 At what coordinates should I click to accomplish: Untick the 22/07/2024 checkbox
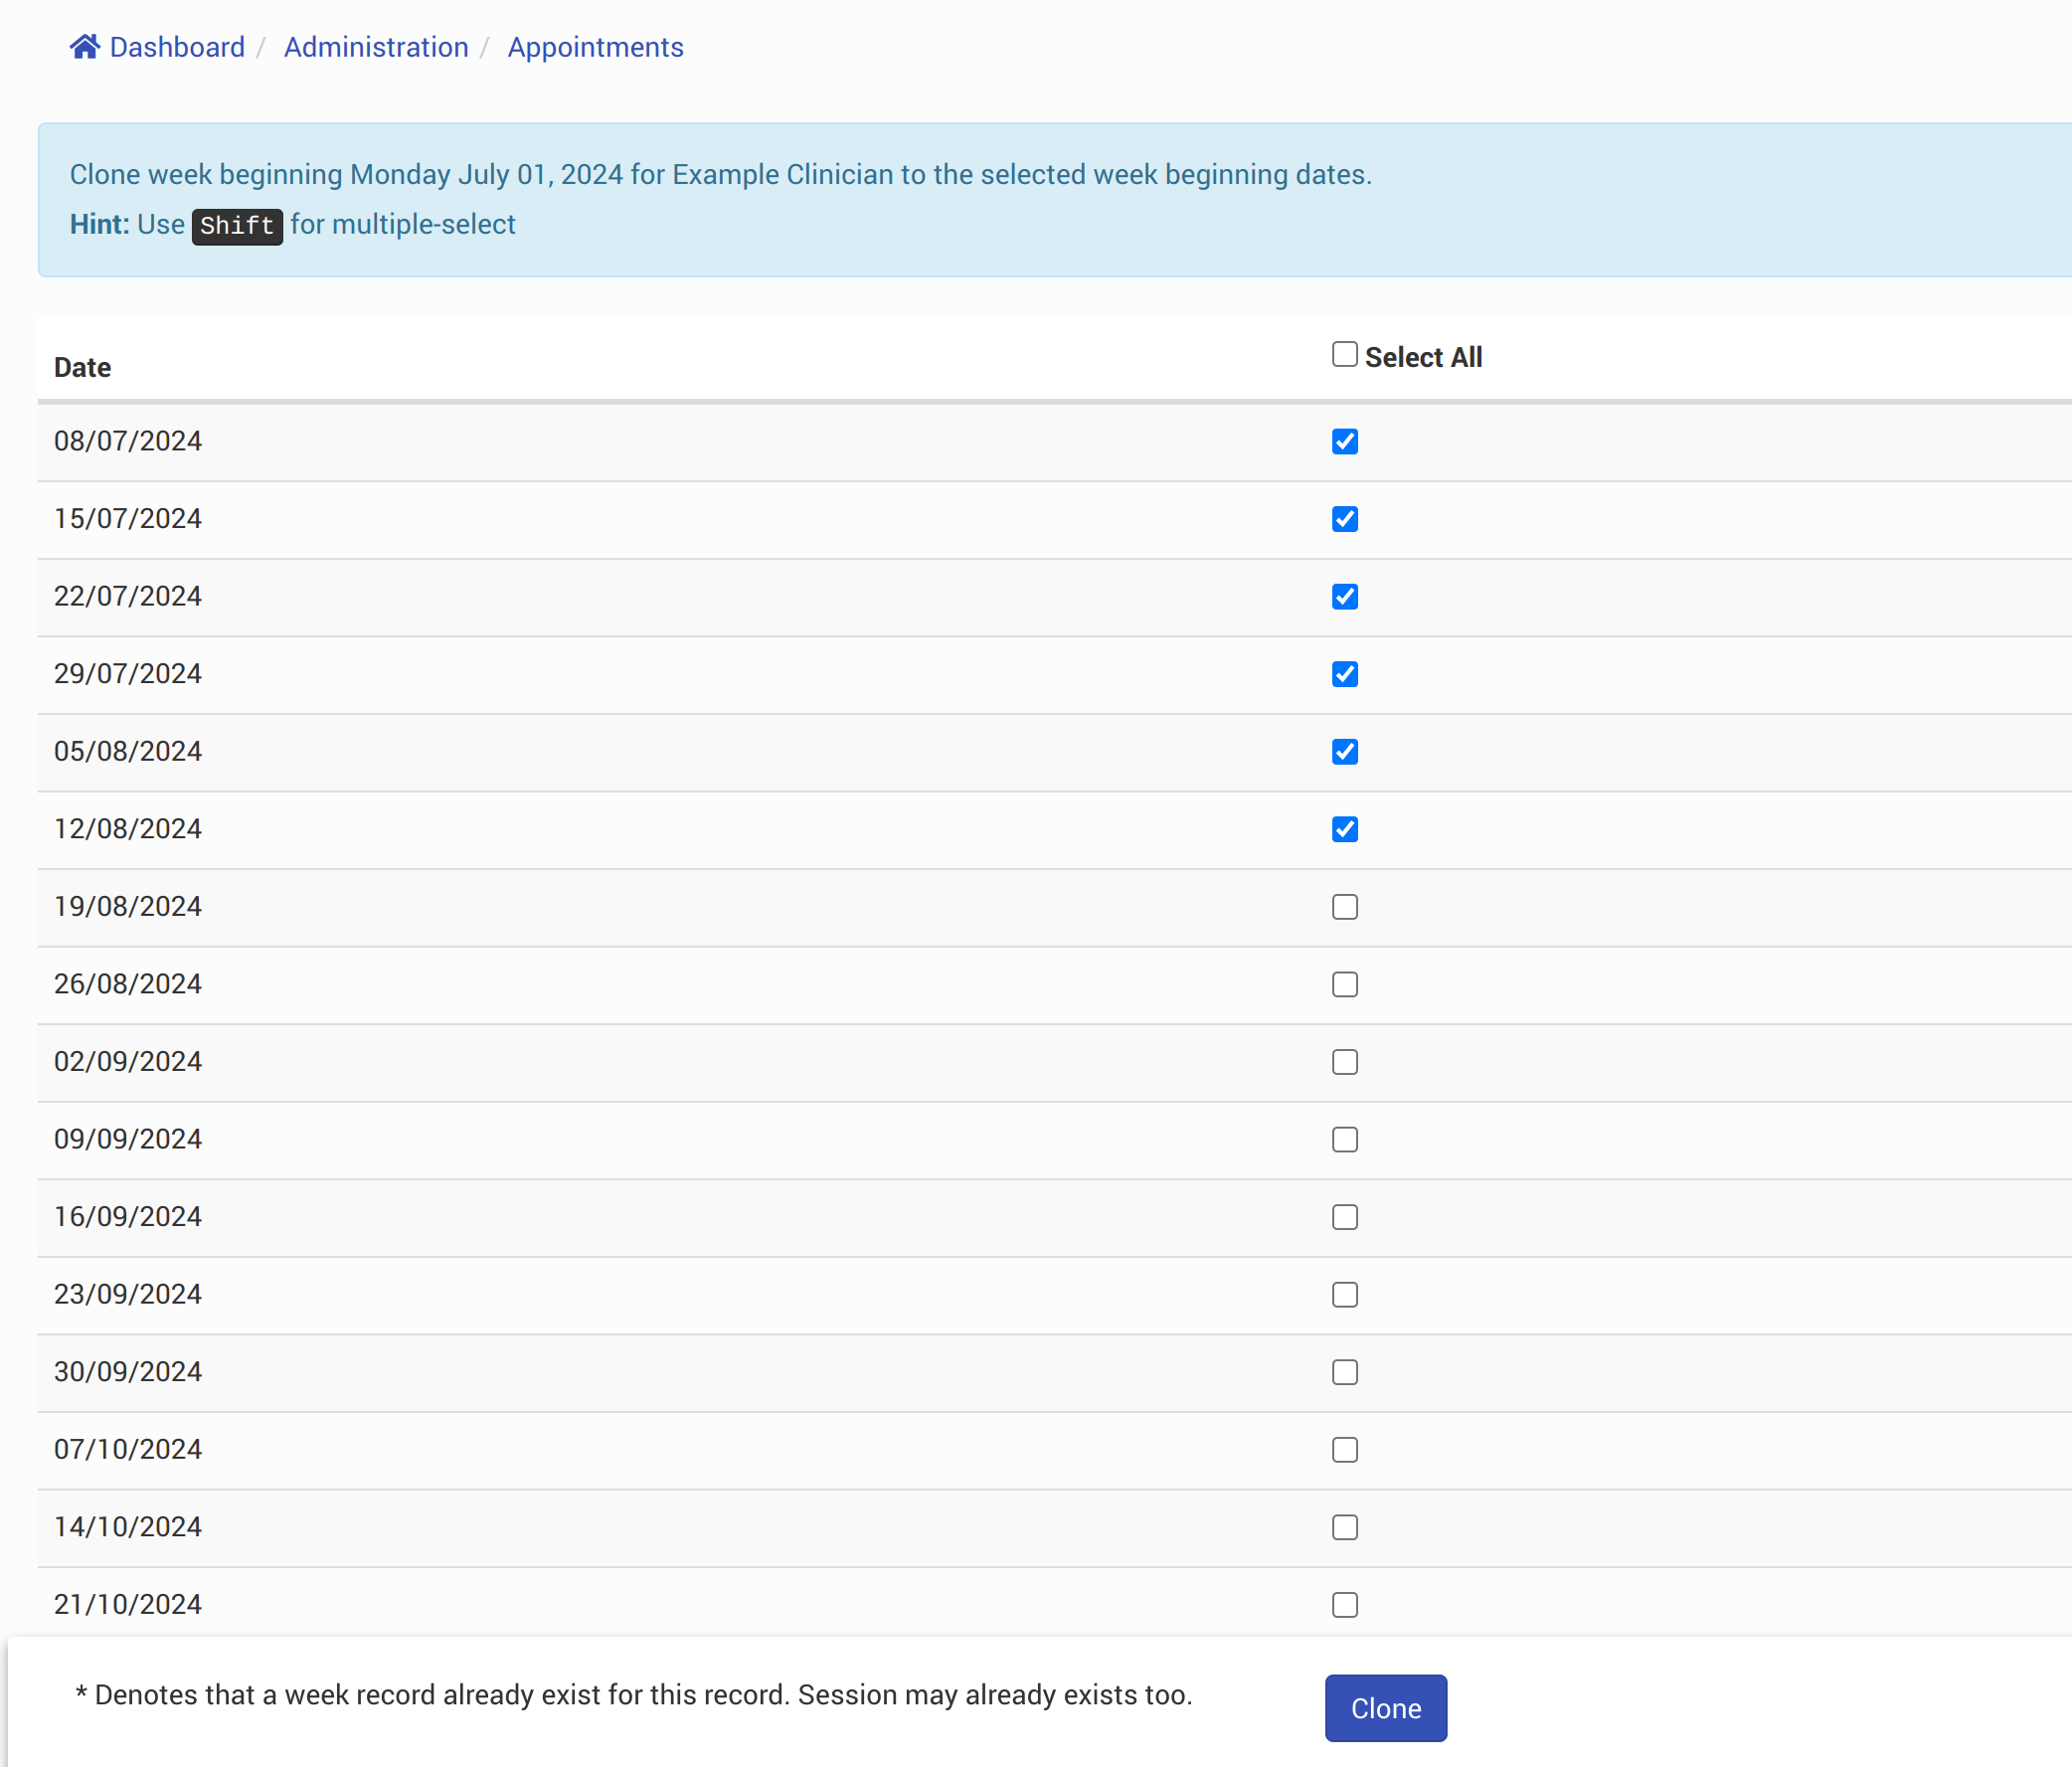point(1344,596)
